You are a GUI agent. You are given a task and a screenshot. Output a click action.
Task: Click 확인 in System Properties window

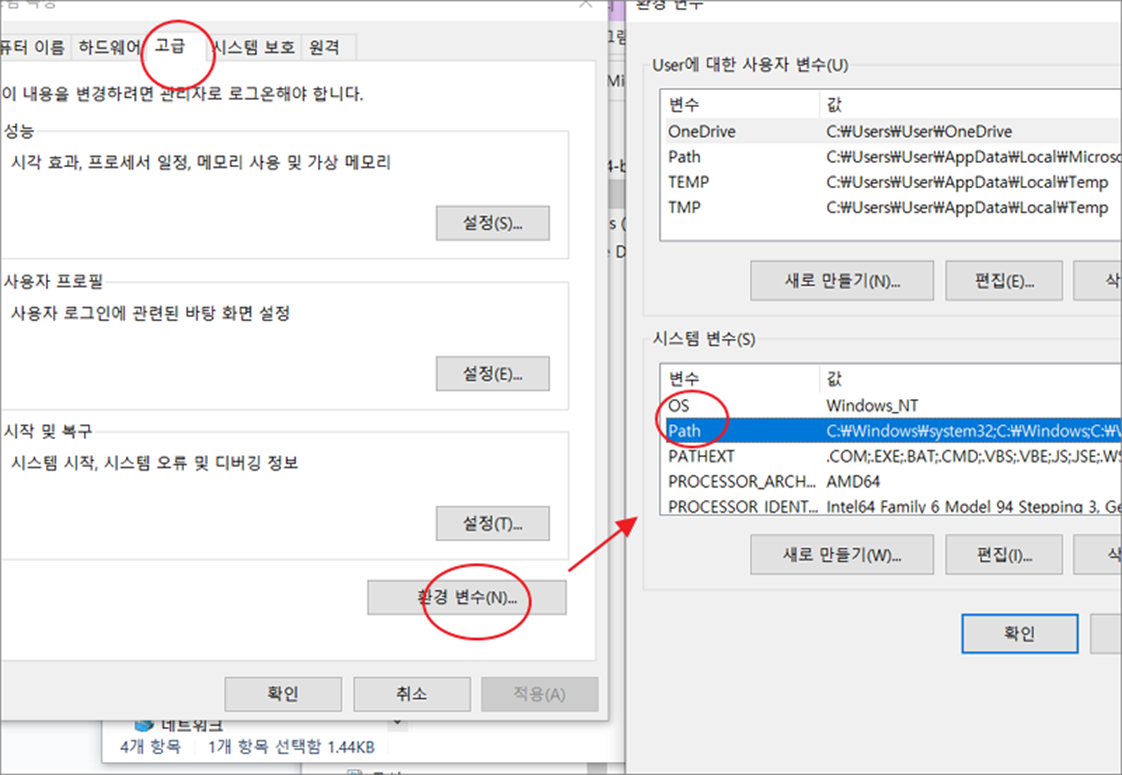pos(283,693)
